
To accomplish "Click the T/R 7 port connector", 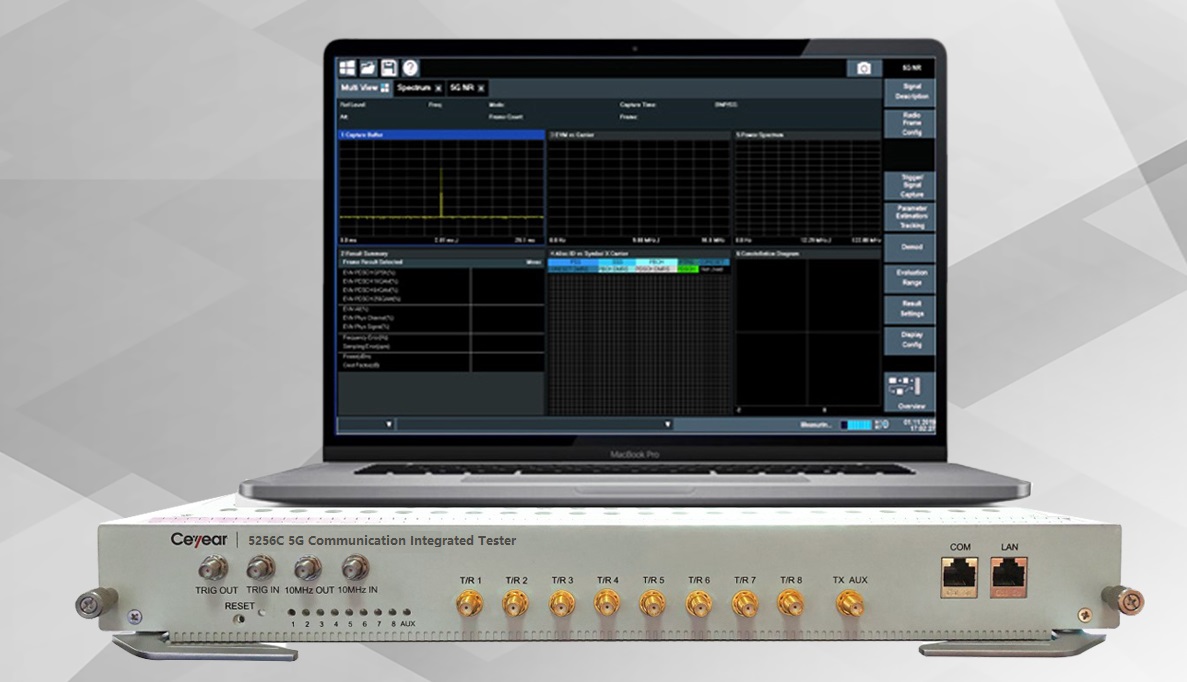I will click(744, 604).
